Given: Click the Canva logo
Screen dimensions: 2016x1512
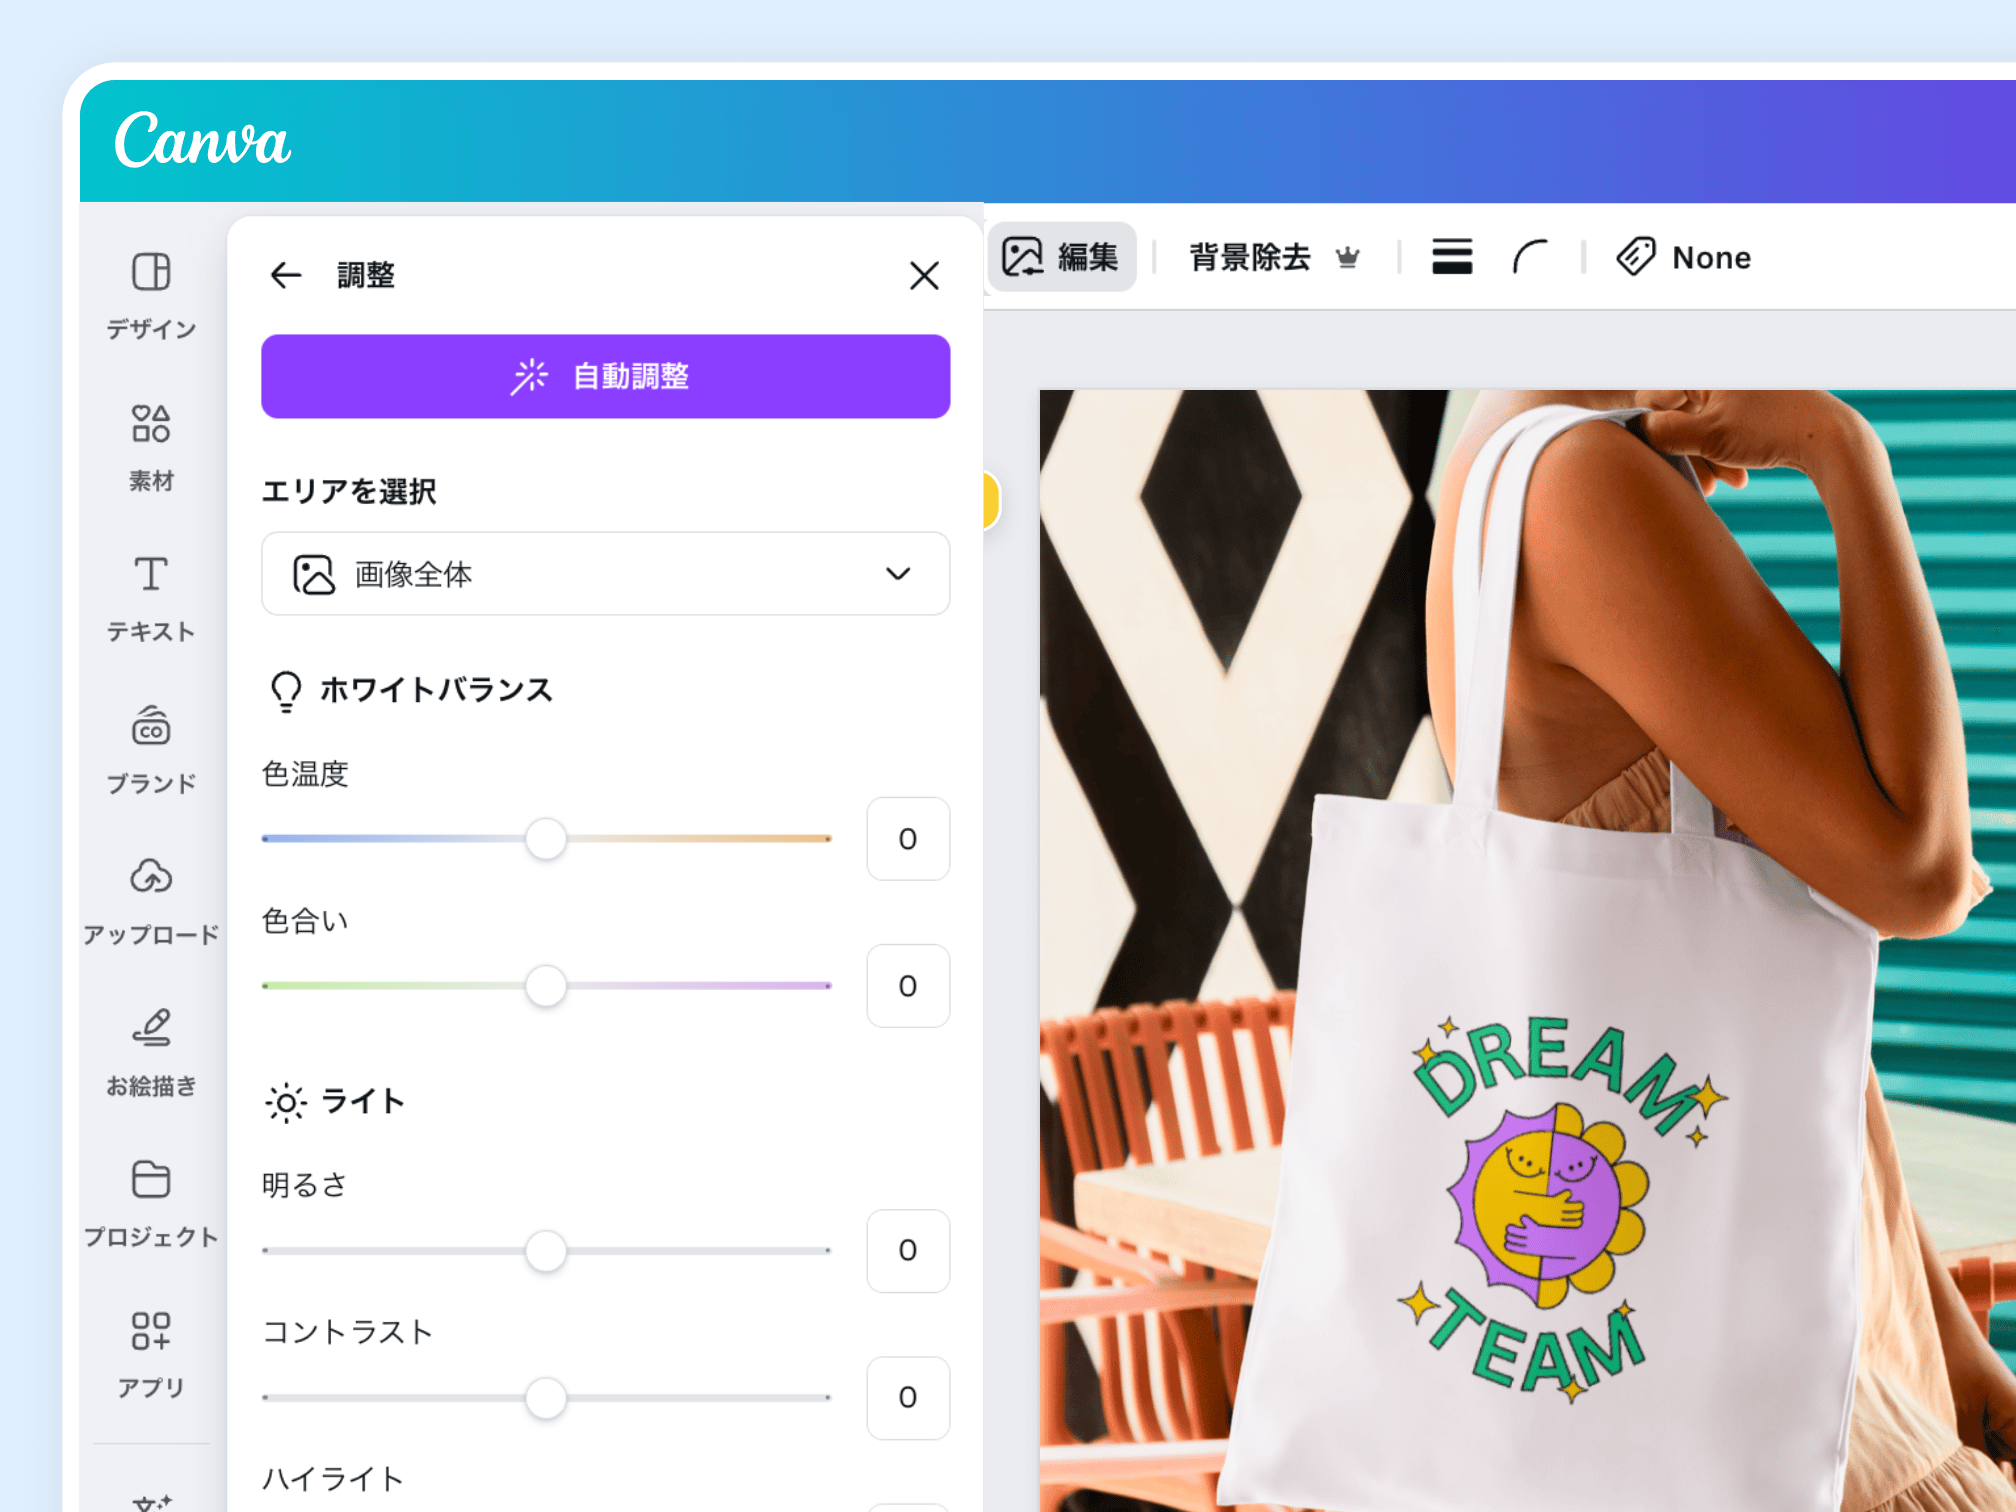Looking at the screenshot, I should [203, 140].
